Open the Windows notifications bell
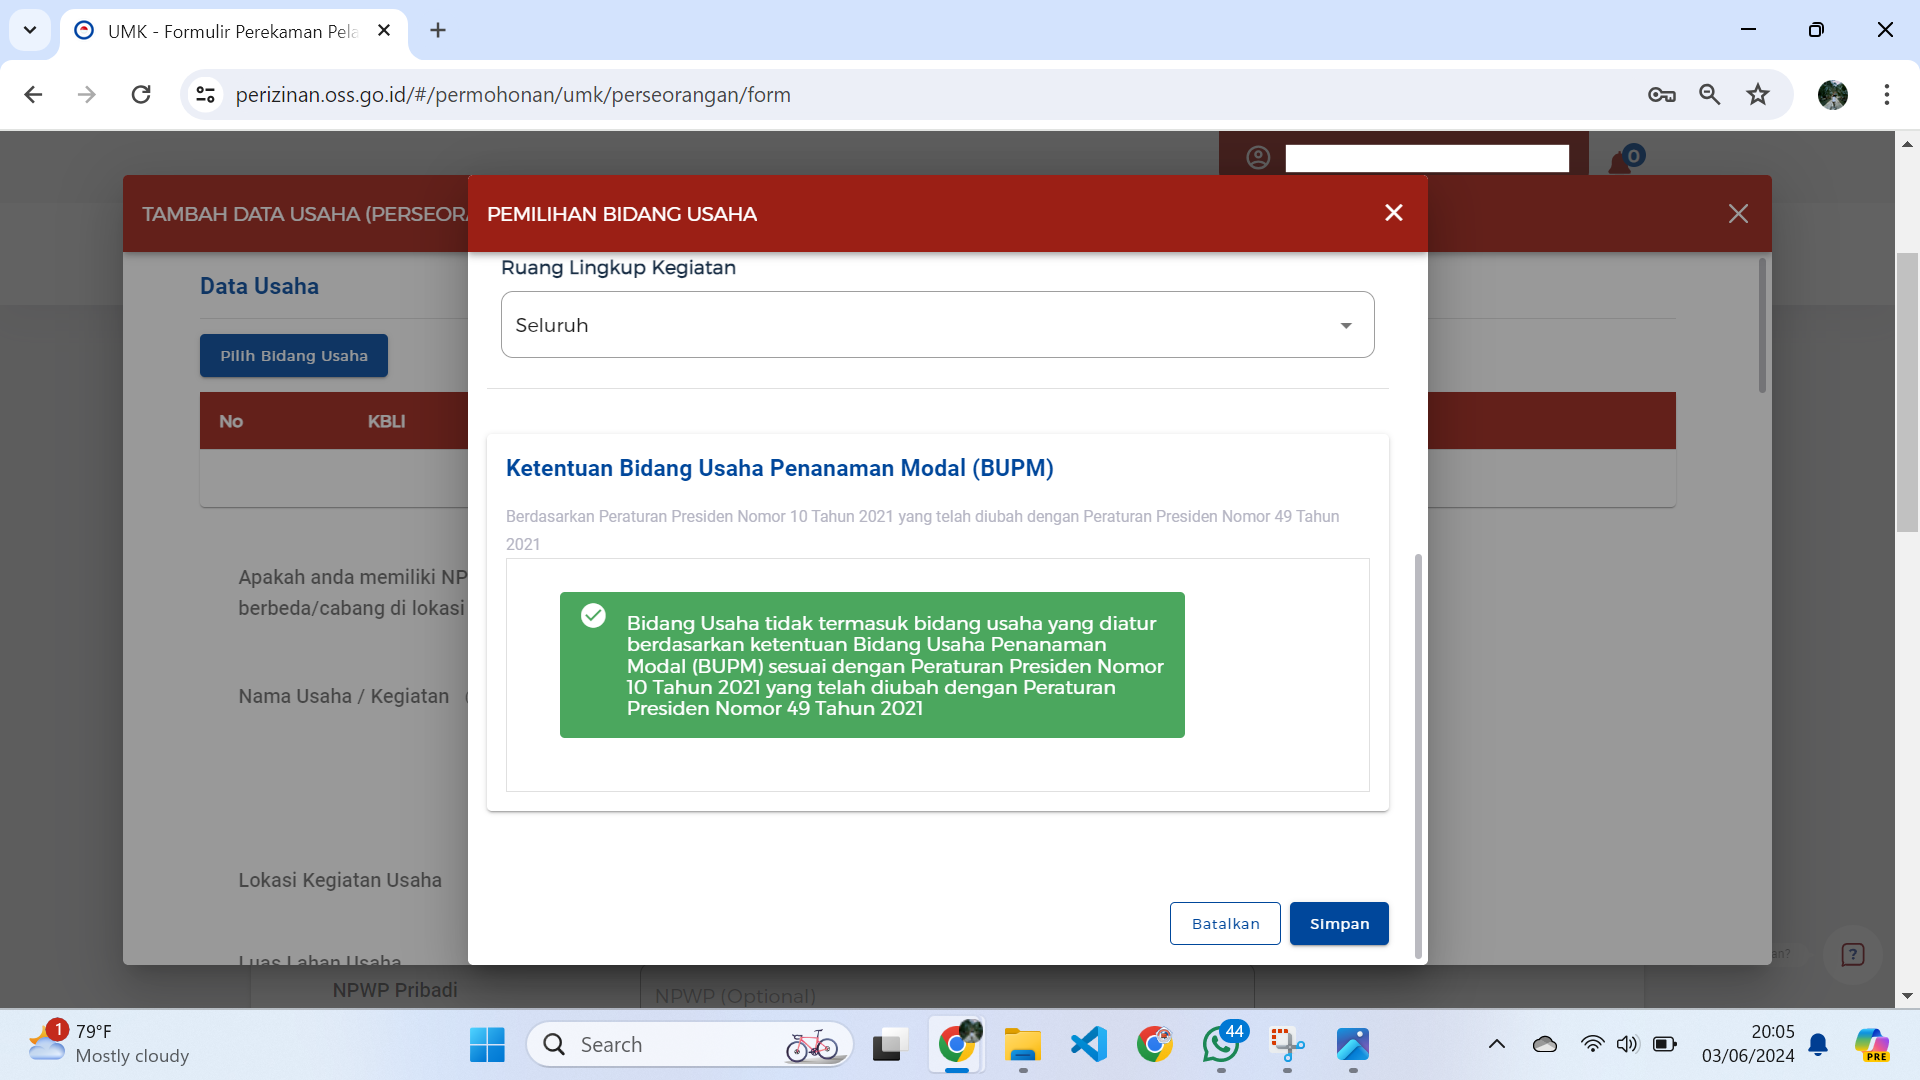This screenshot has height=1080, width=1920. [1818, 1045]
